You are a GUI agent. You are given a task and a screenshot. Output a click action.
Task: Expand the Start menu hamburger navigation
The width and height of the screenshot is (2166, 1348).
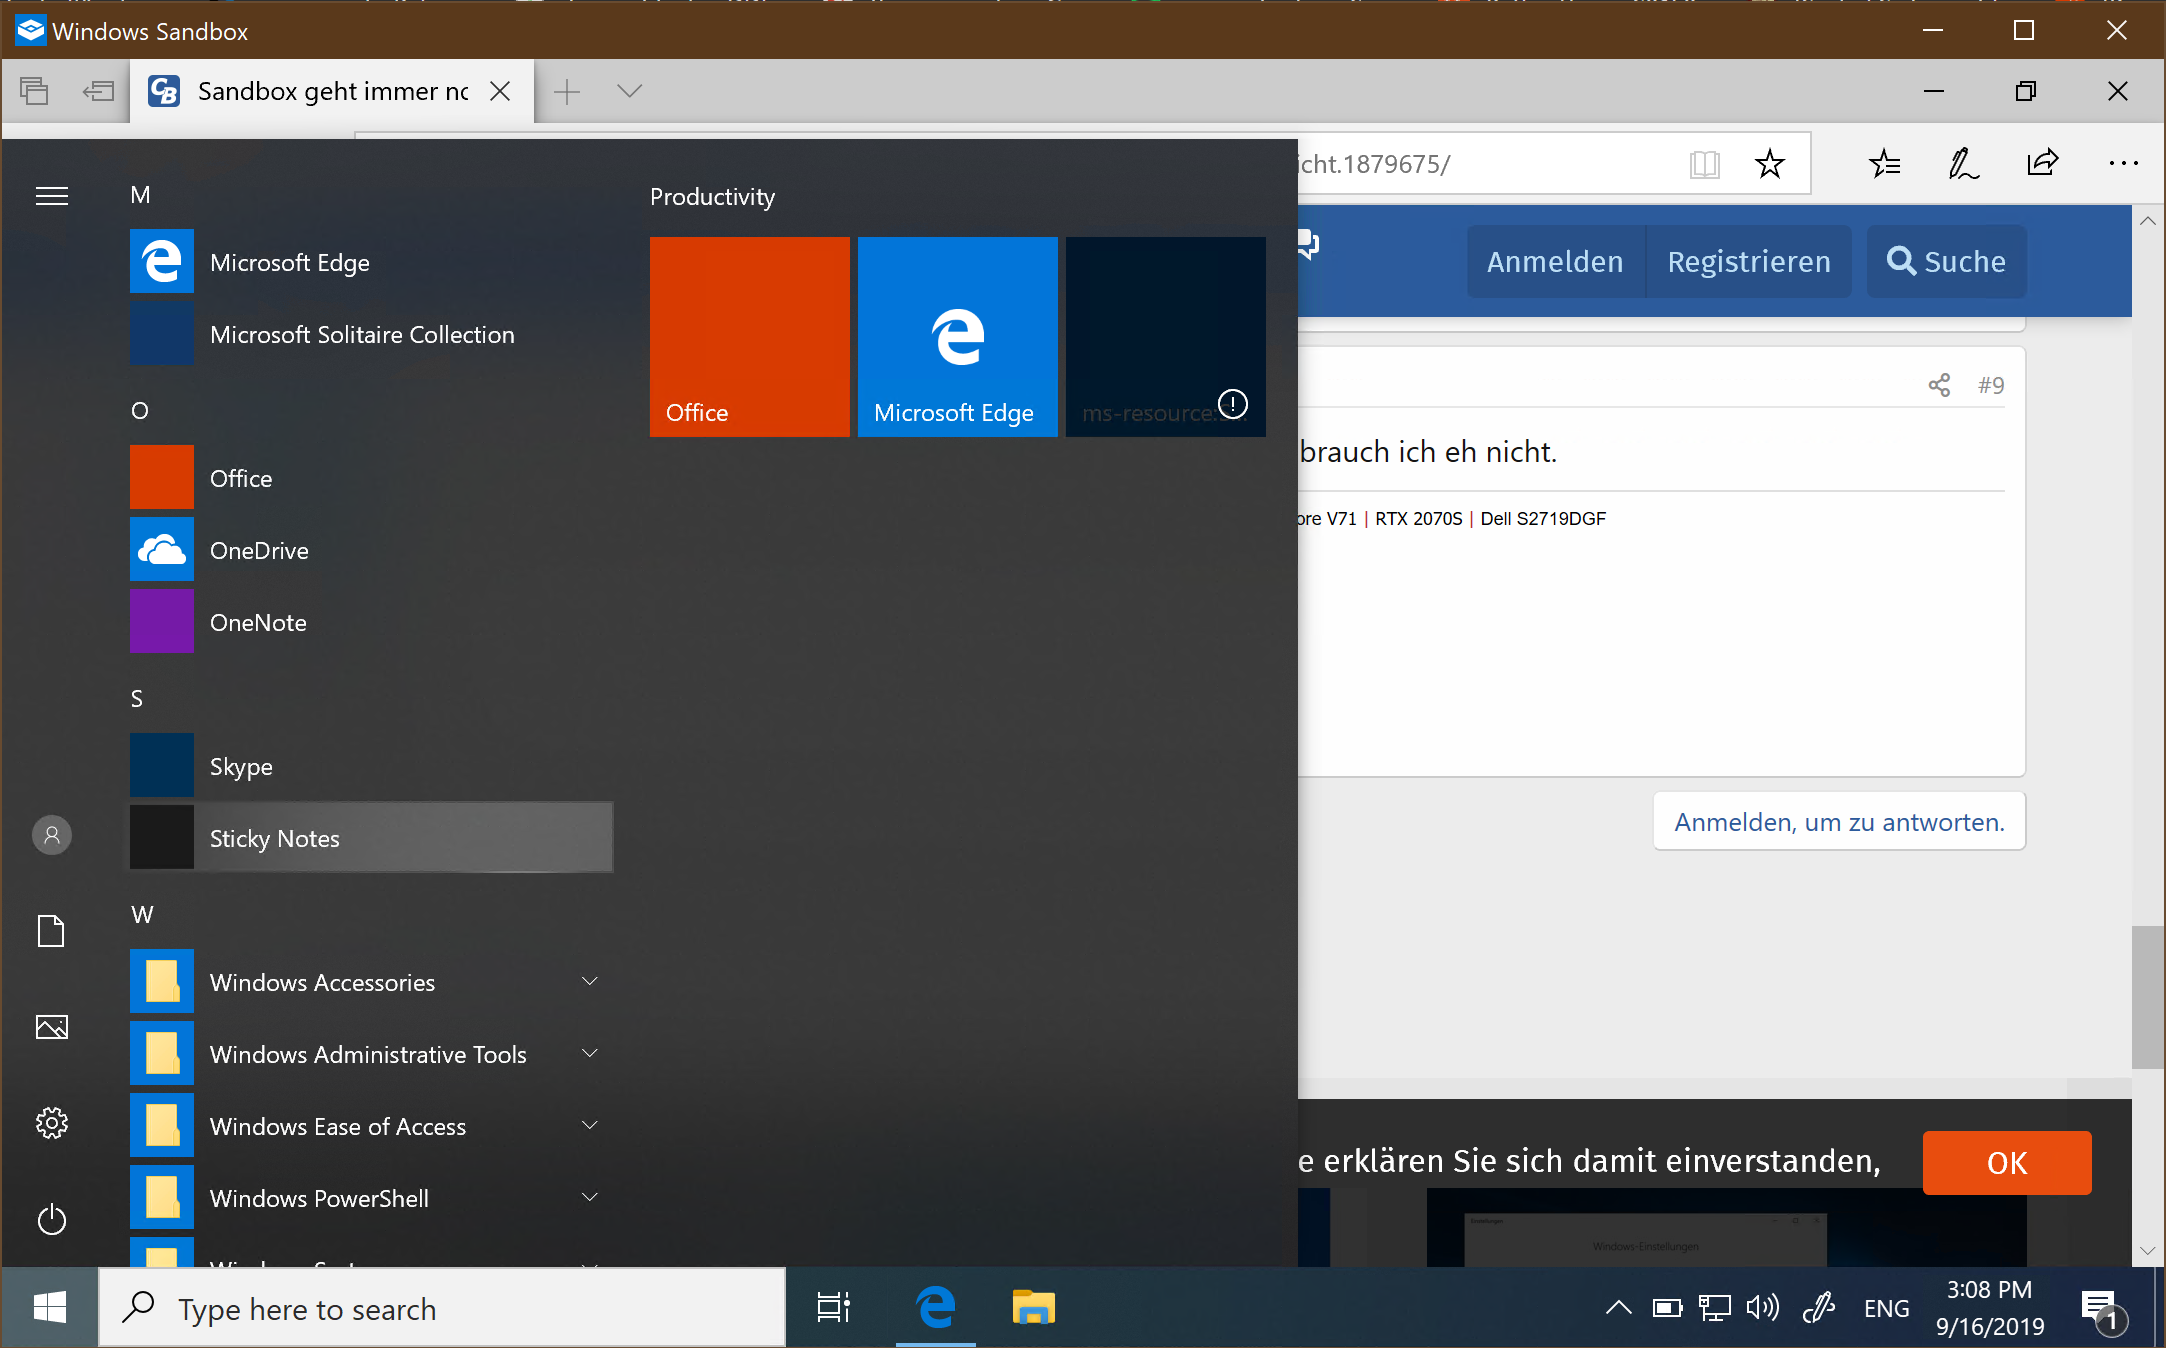pyautogui.click(x=52, y=196)
